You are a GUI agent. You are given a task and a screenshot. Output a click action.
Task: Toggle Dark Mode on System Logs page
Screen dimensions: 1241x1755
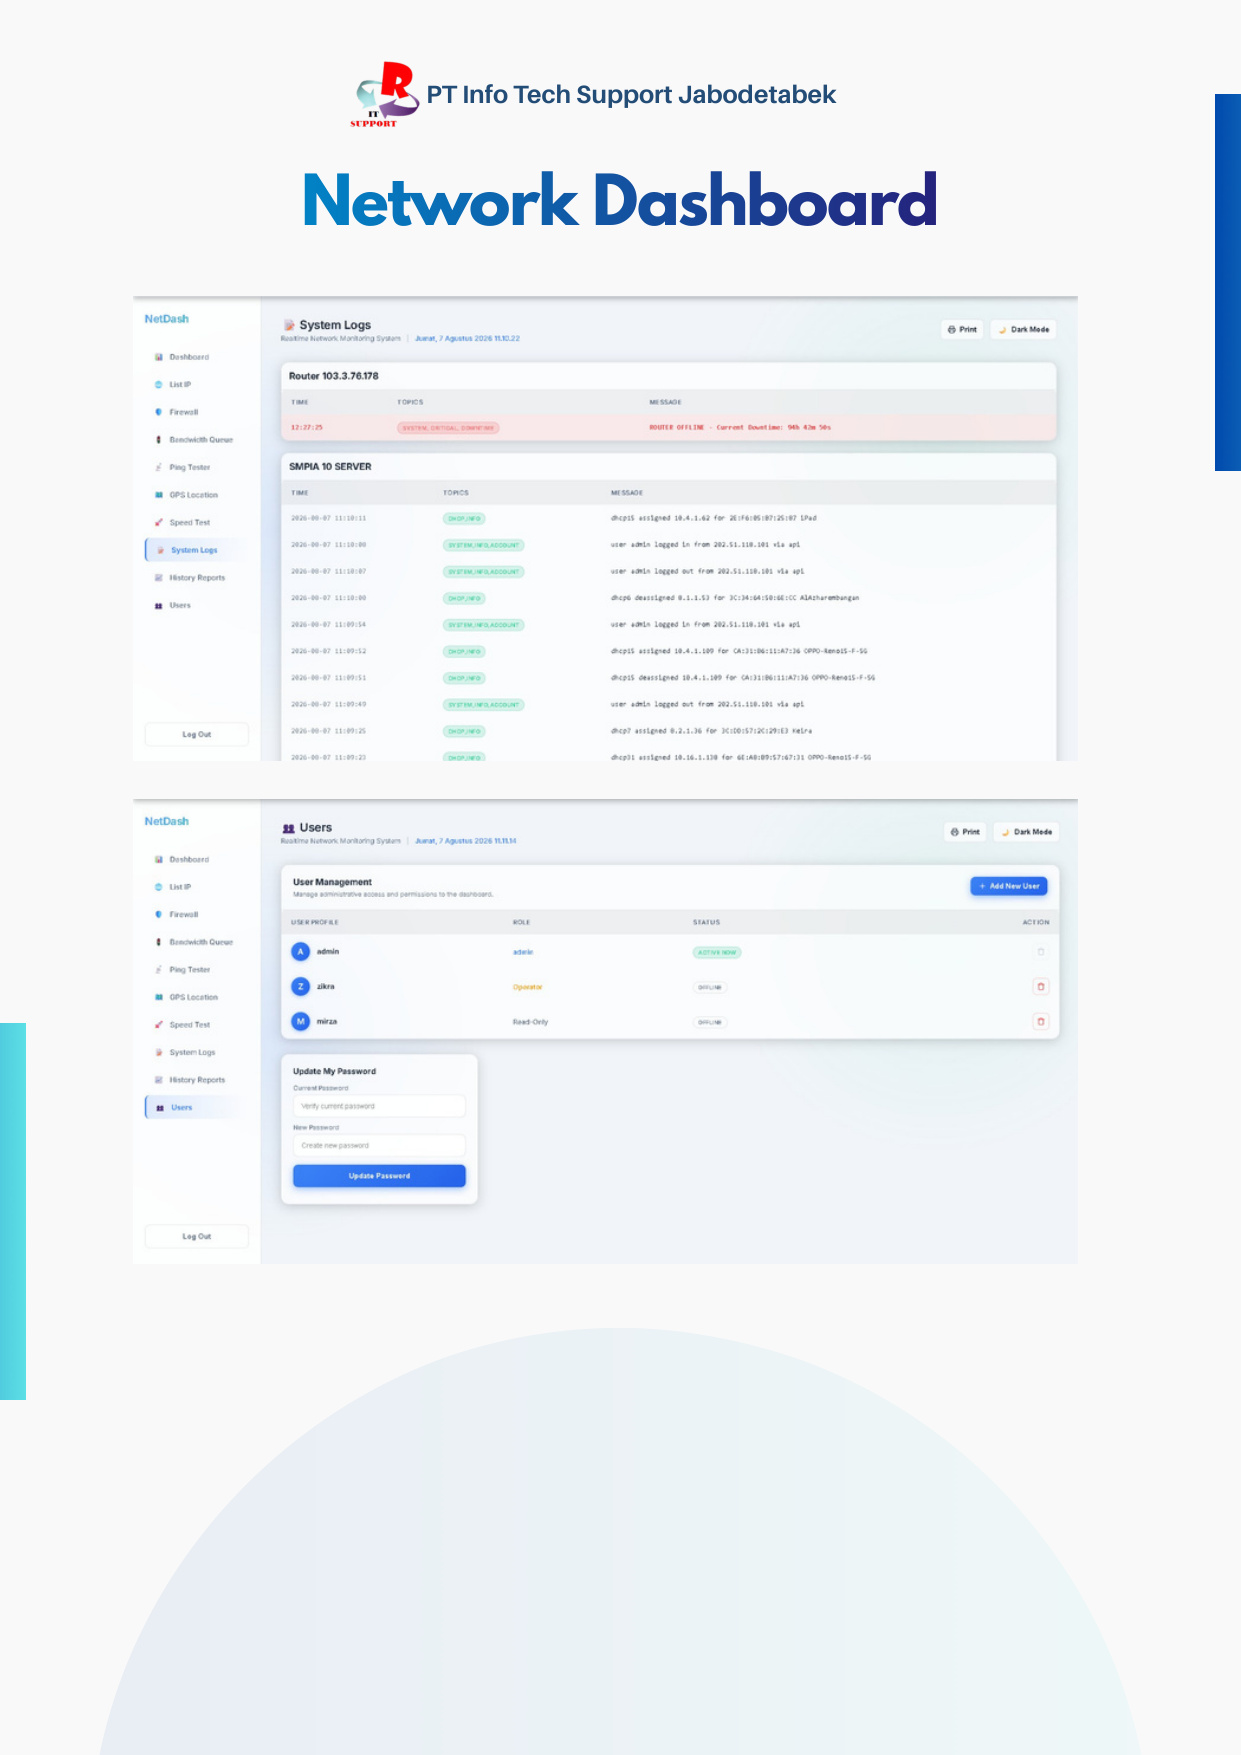click(1024, 329)
